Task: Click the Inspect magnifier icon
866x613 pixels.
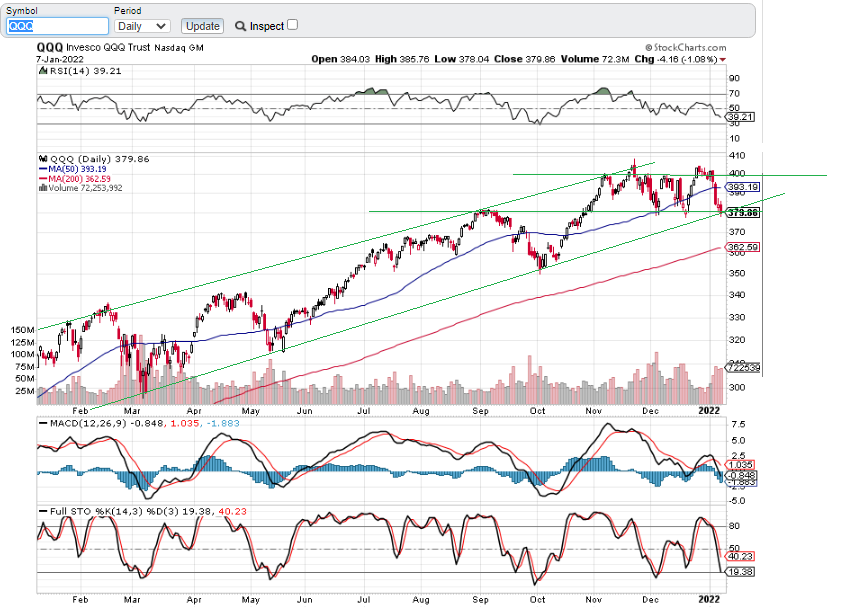Action: click(x=240, y=26)
